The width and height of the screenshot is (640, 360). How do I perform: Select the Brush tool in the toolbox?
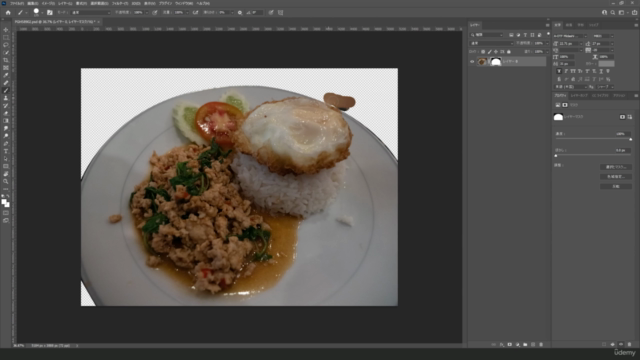click(6, 90)
